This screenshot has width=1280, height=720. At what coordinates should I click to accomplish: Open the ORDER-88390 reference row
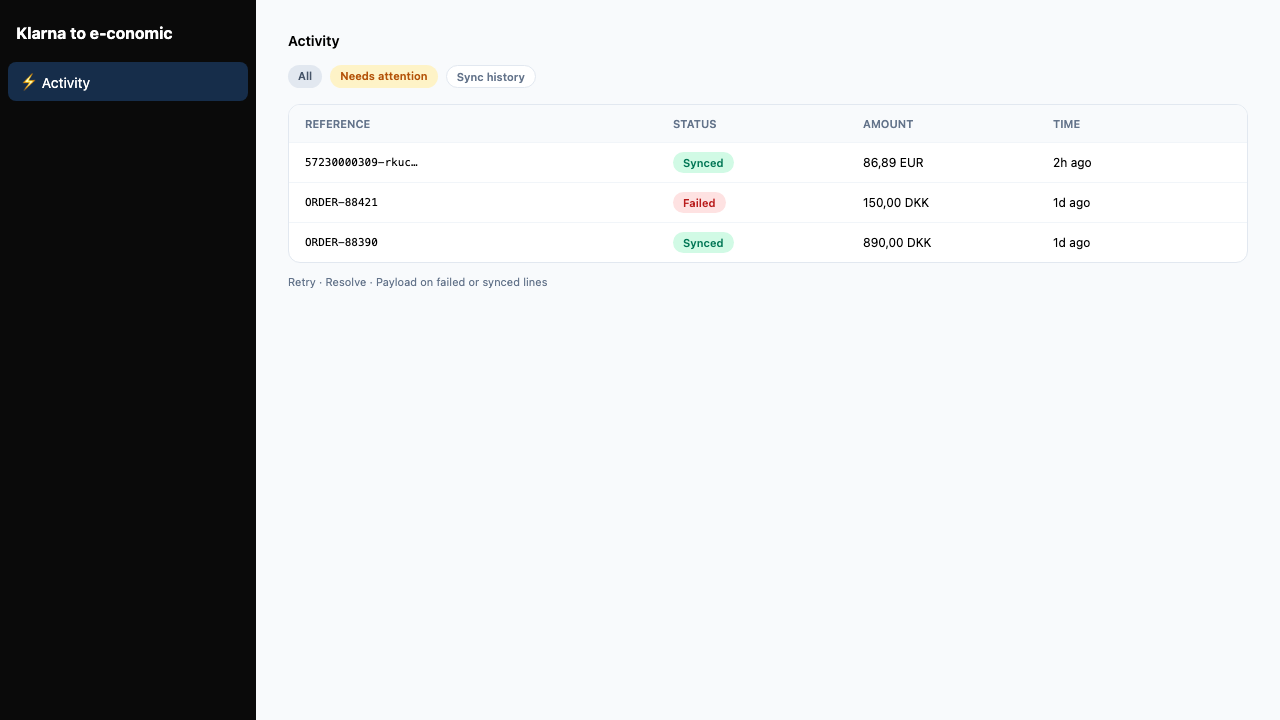(x=341, y=242)
